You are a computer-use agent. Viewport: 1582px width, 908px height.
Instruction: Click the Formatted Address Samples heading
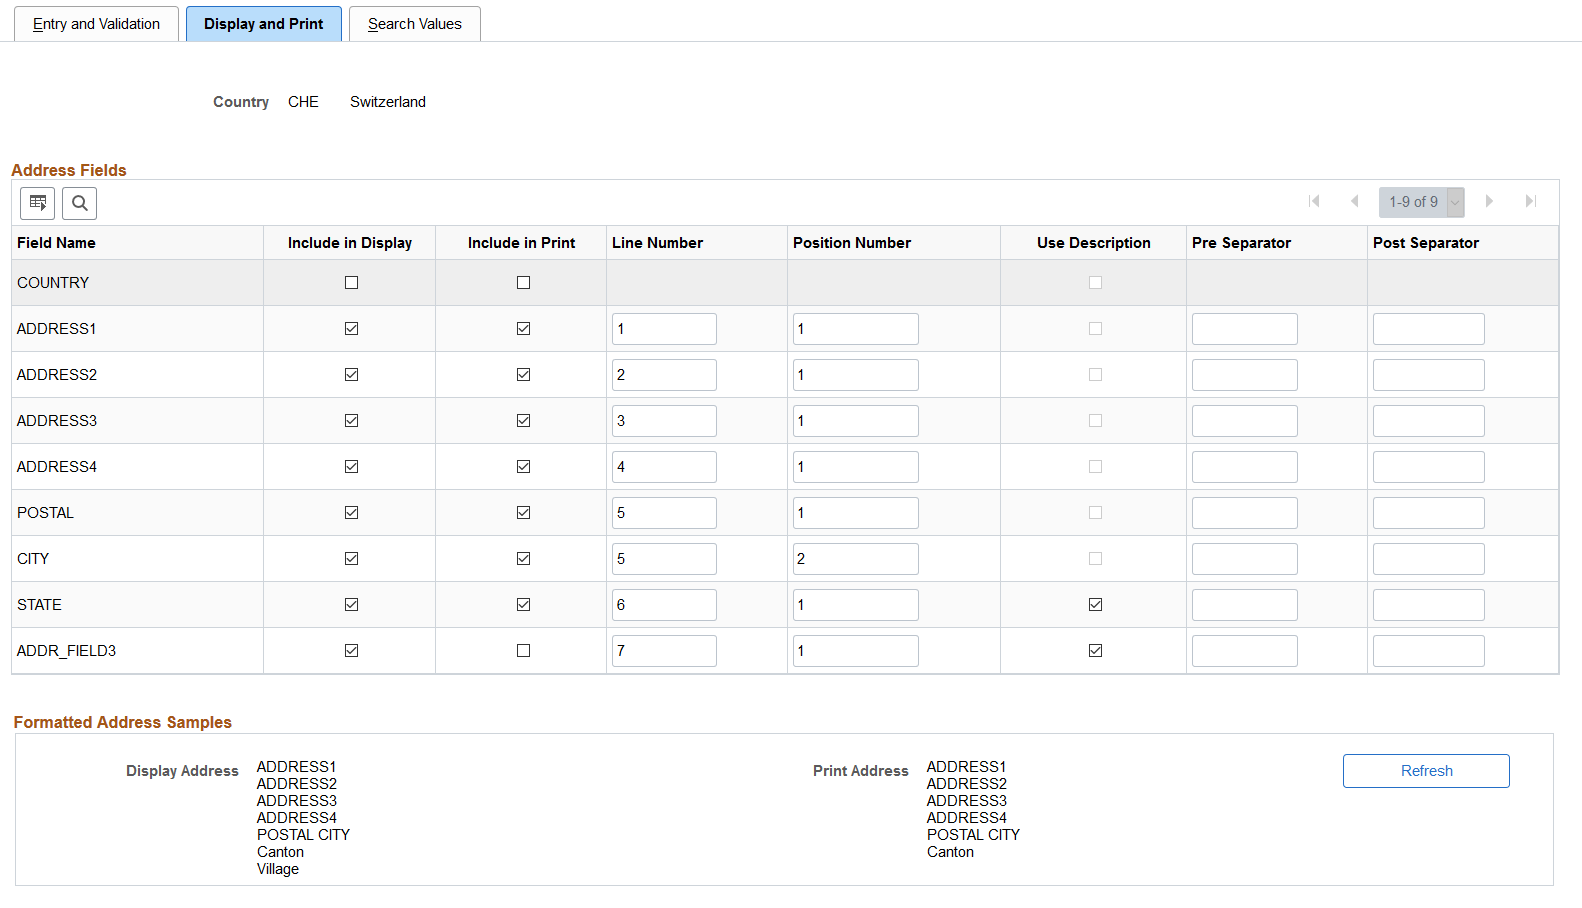coord(123,722)
